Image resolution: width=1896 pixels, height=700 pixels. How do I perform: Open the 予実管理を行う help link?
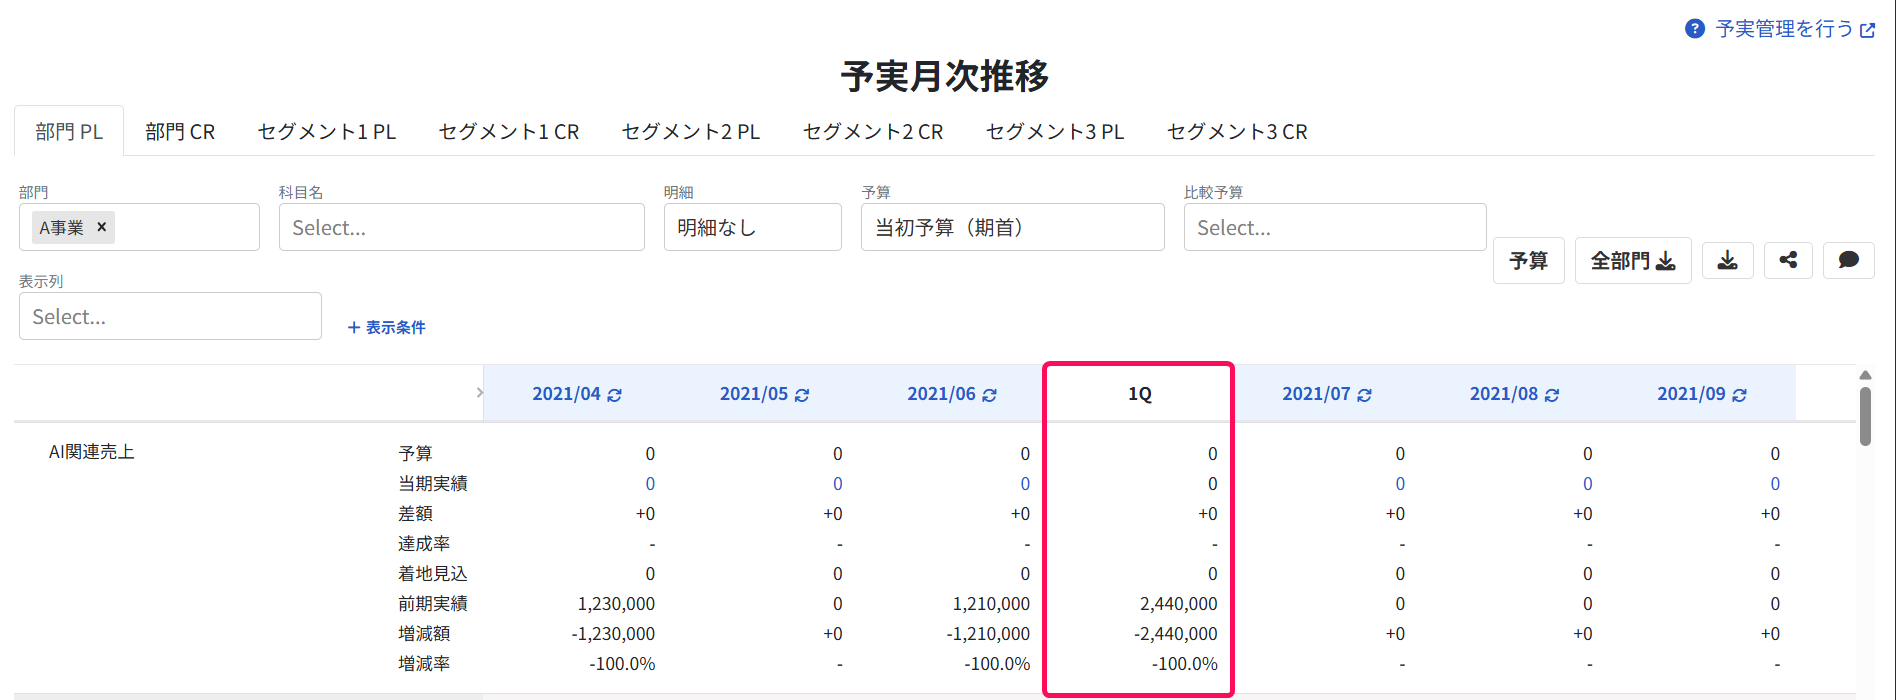click(x=1795, y=29)
